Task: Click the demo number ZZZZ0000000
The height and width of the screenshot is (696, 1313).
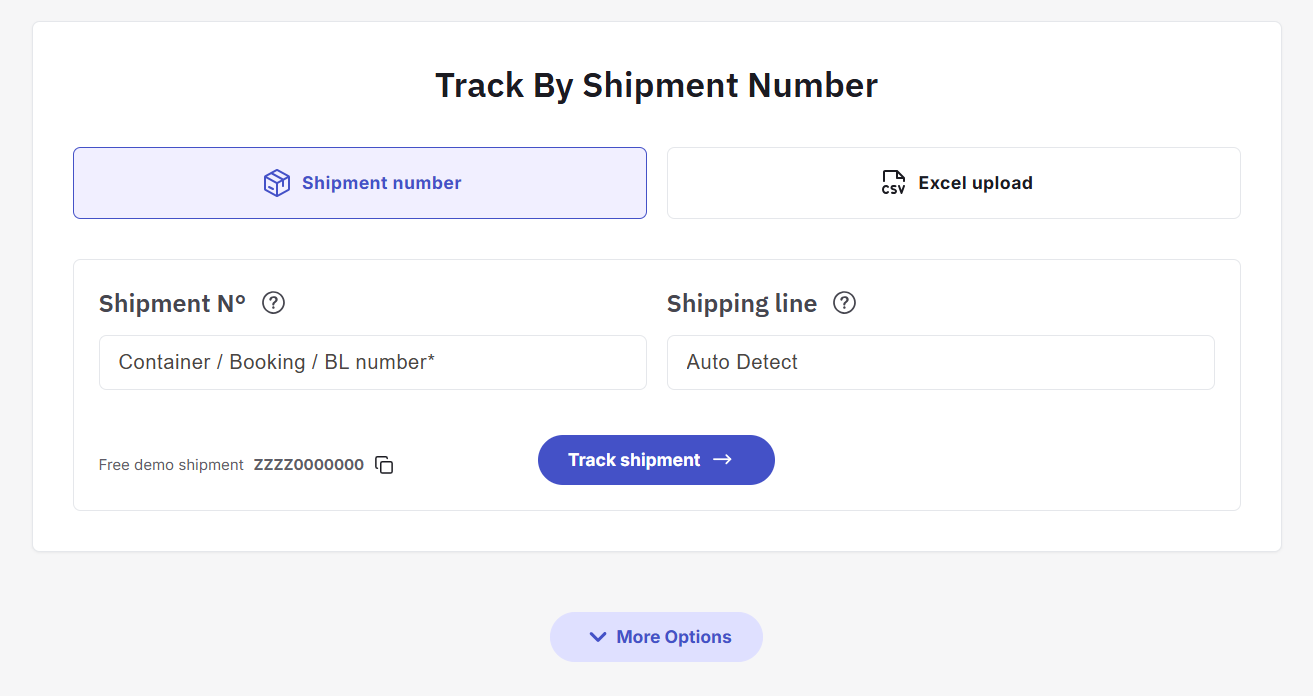Action: pyautogui.click(x=309, y=465)
